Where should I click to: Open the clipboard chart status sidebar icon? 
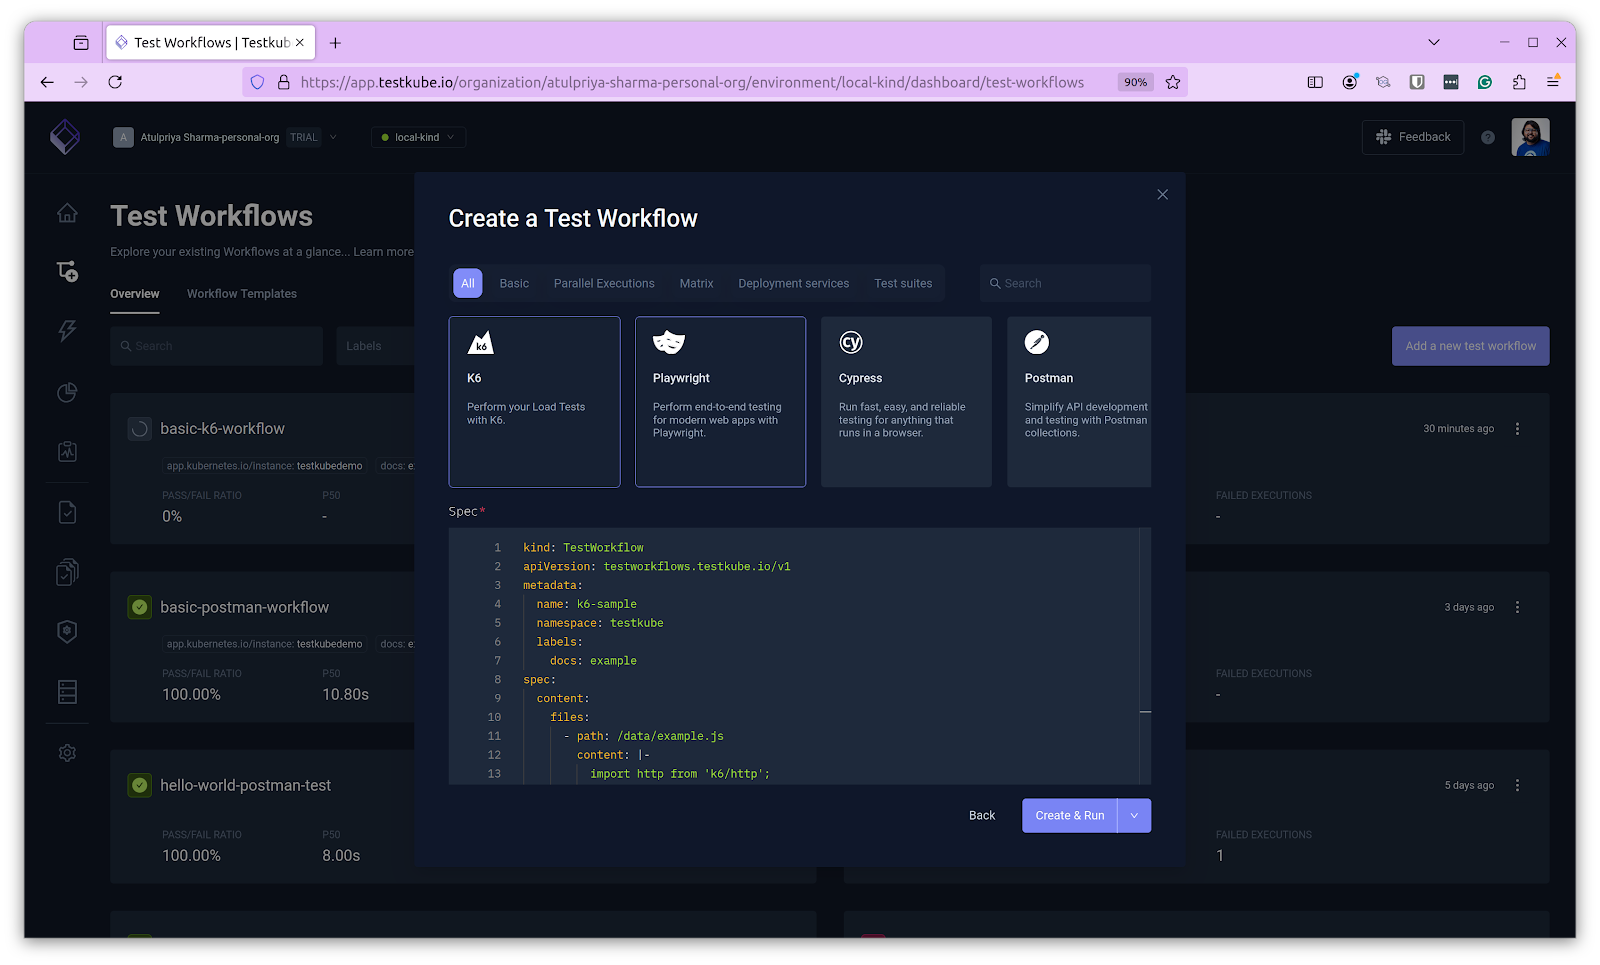67,452
